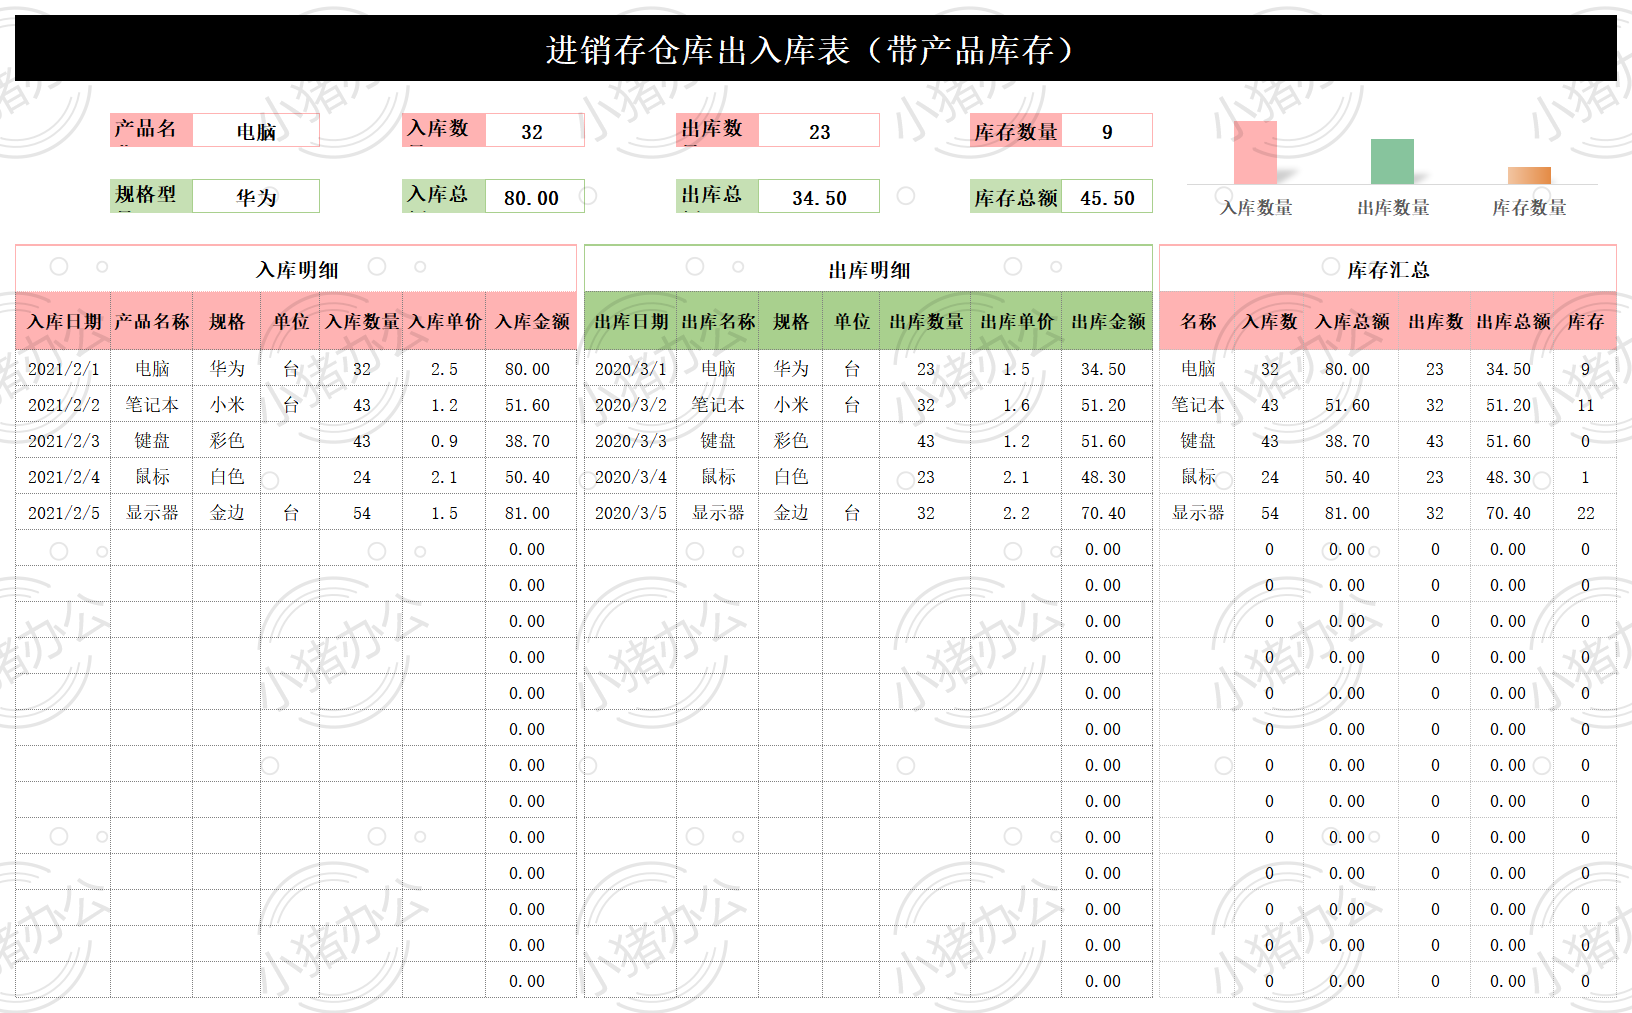Select the 产品名称 column header
Viewport: 1632px width, 1013px height.
151,321
